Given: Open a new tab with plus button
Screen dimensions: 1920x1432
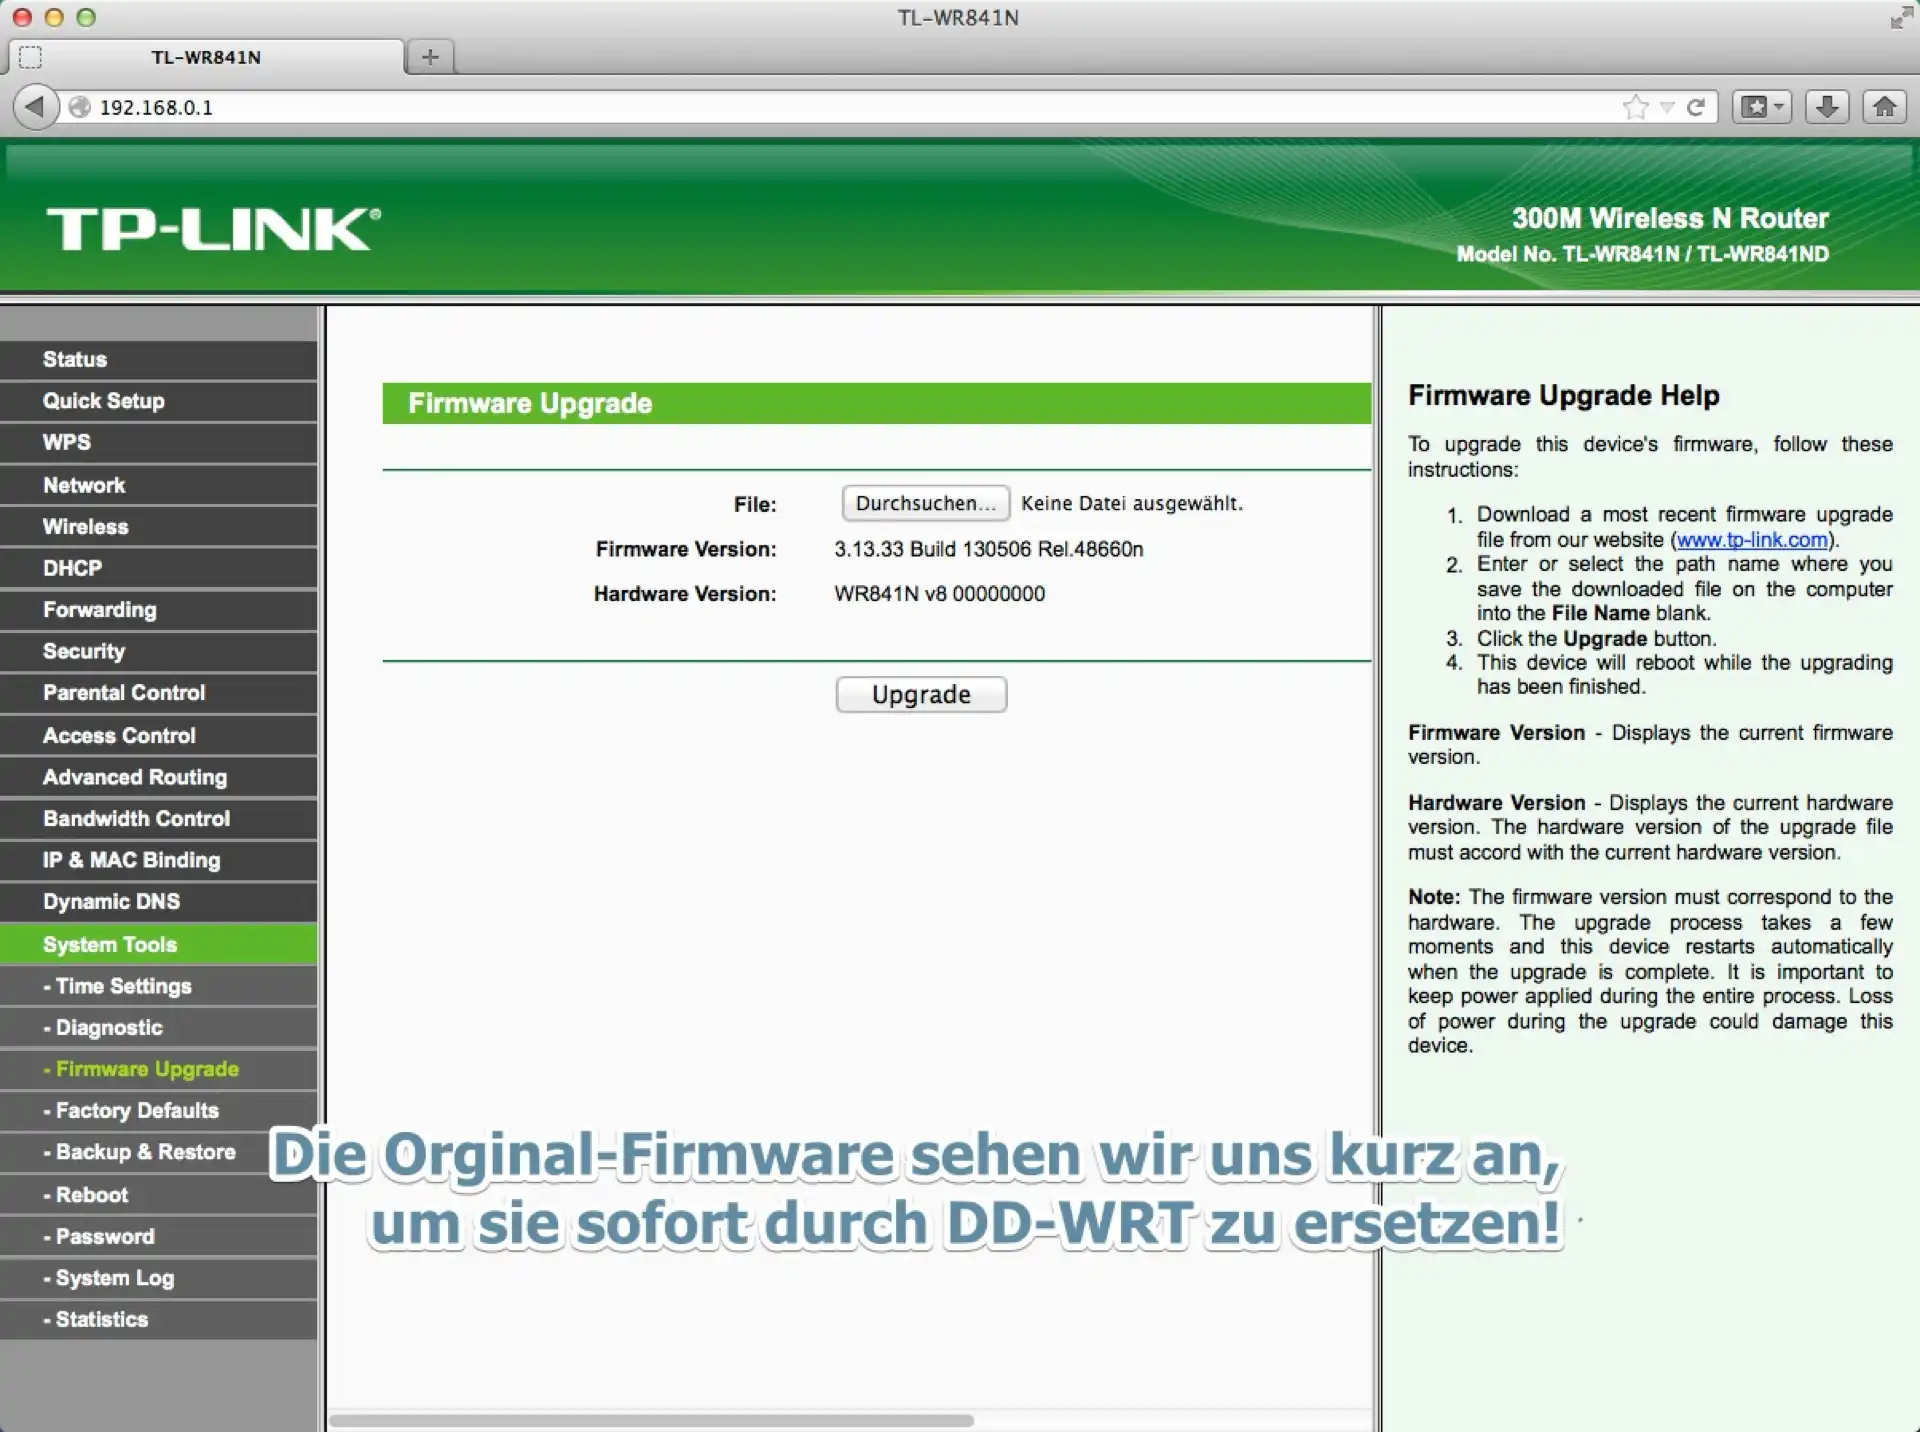Looking at the screenshot, I should point(430,57).
